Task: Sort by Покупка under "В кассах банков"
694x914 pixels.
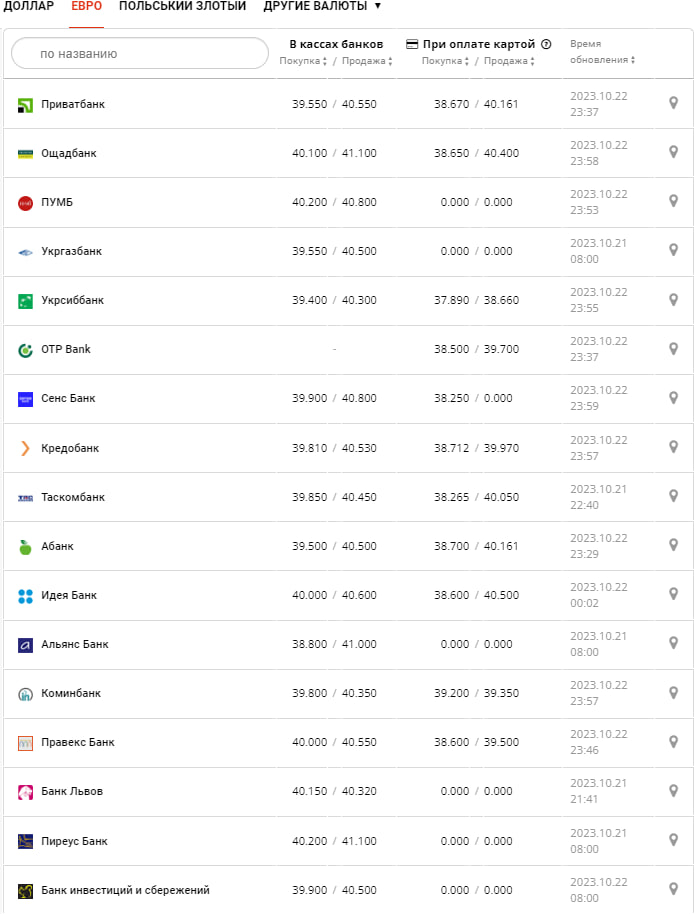Action: pos(303,61)
